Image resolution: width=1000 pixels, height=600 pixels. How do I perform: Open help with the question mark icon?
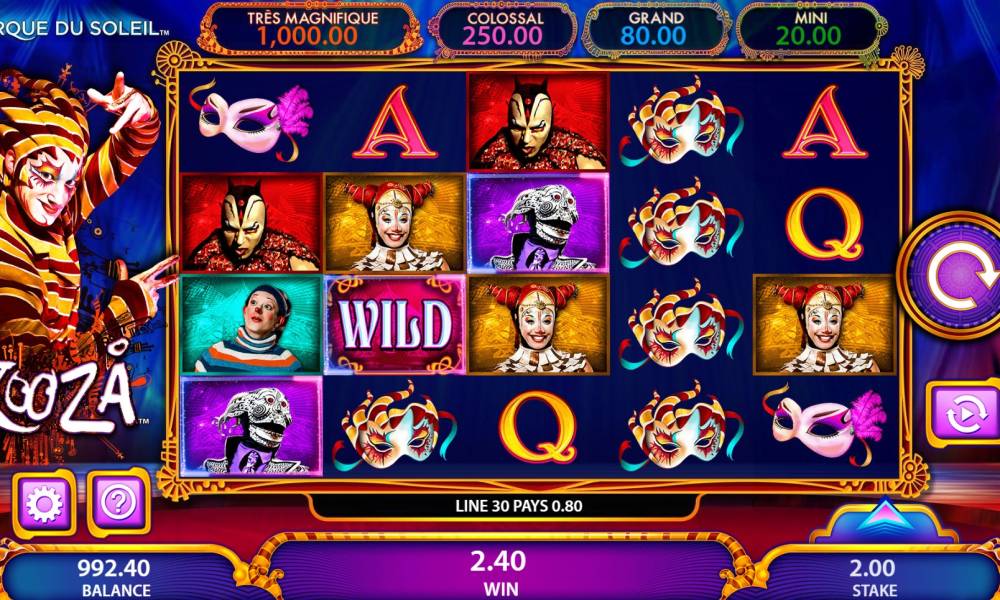pos(119,503)
